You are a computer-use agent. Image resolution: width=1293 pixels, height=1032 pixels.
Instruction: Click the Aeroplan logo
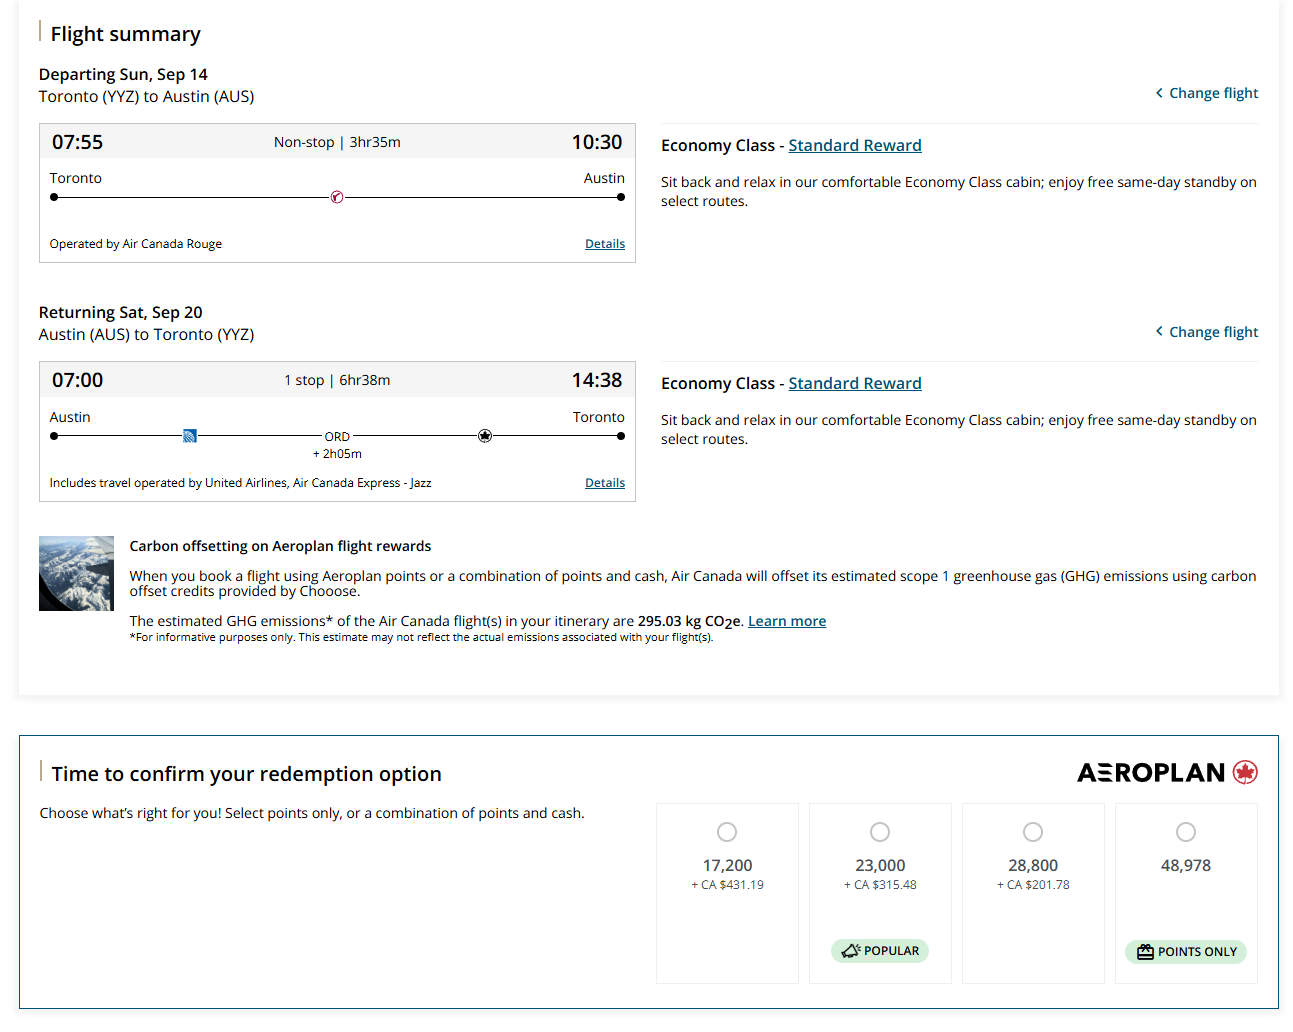click(x=1167, y=772)
